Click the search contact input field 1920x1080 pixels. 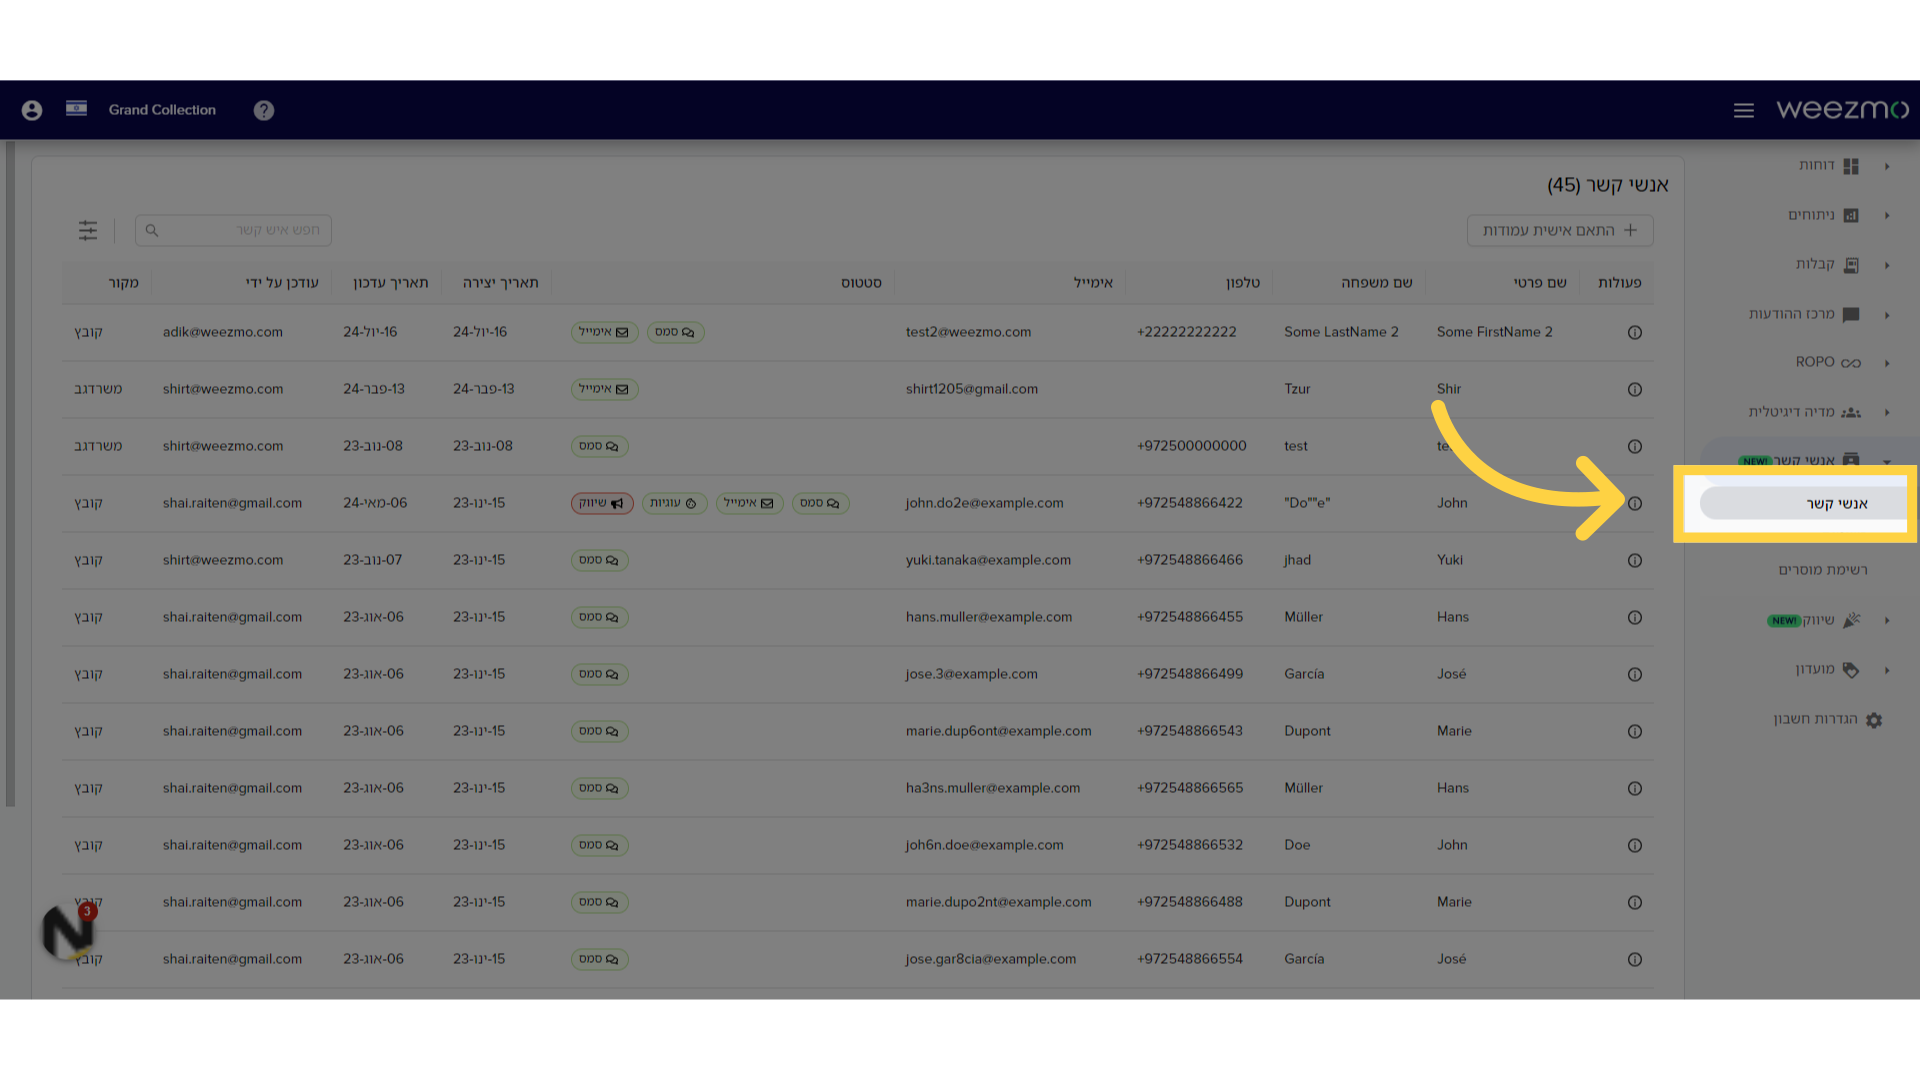(x=233, y=230)
